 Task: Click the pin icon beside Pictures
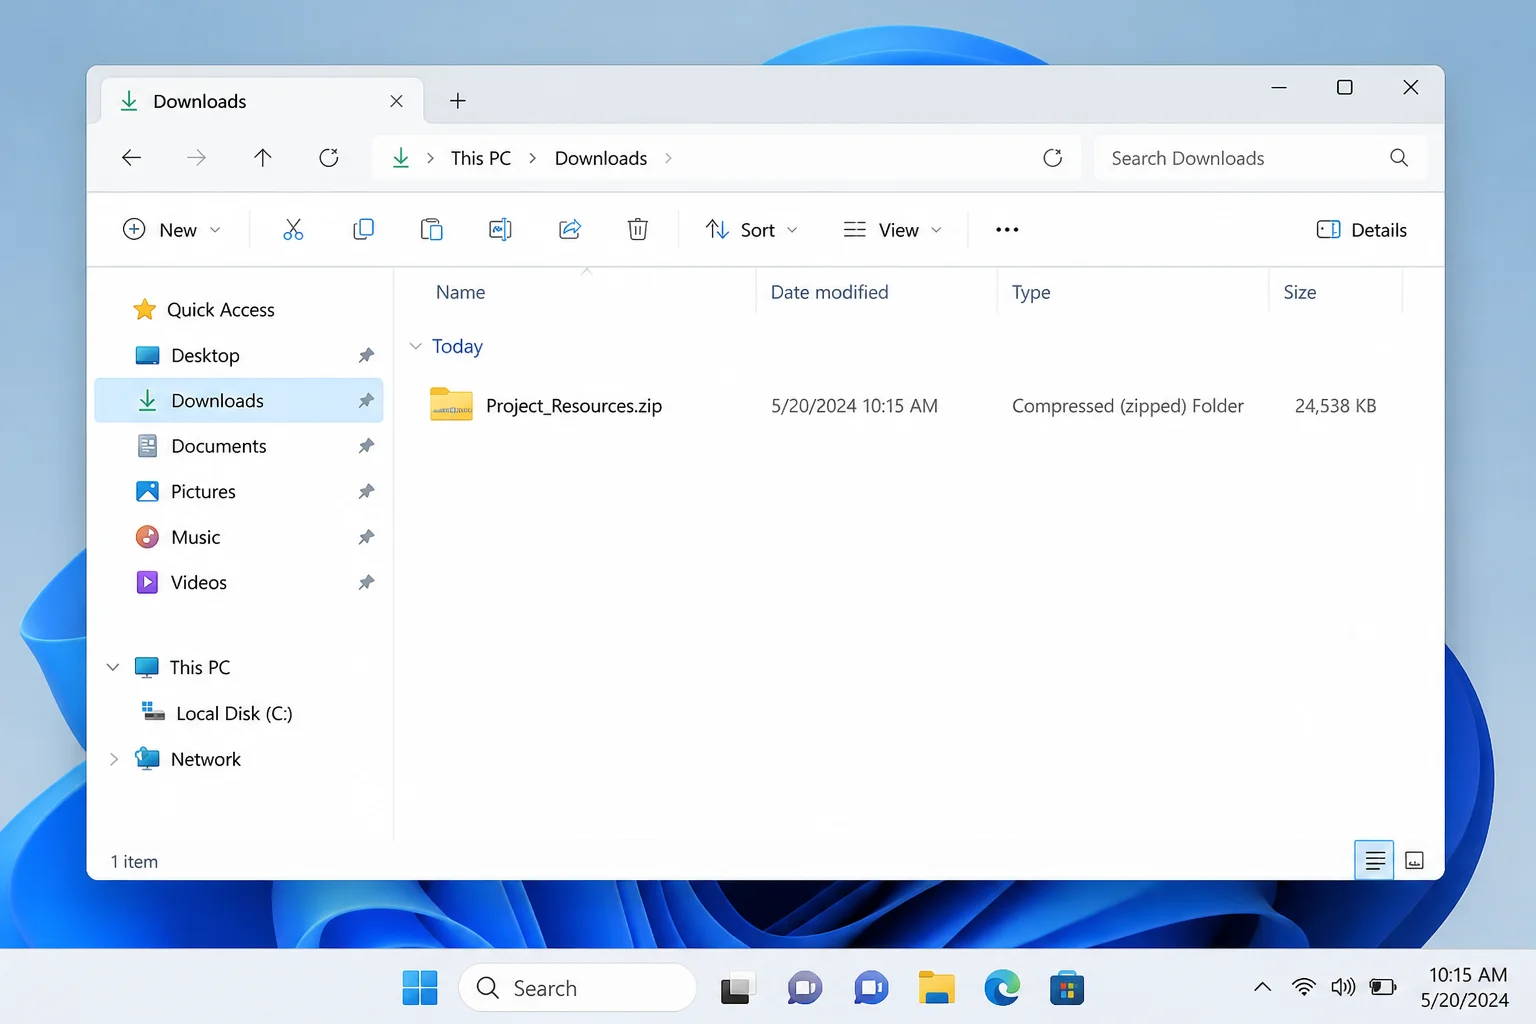[x=366, y=492]
